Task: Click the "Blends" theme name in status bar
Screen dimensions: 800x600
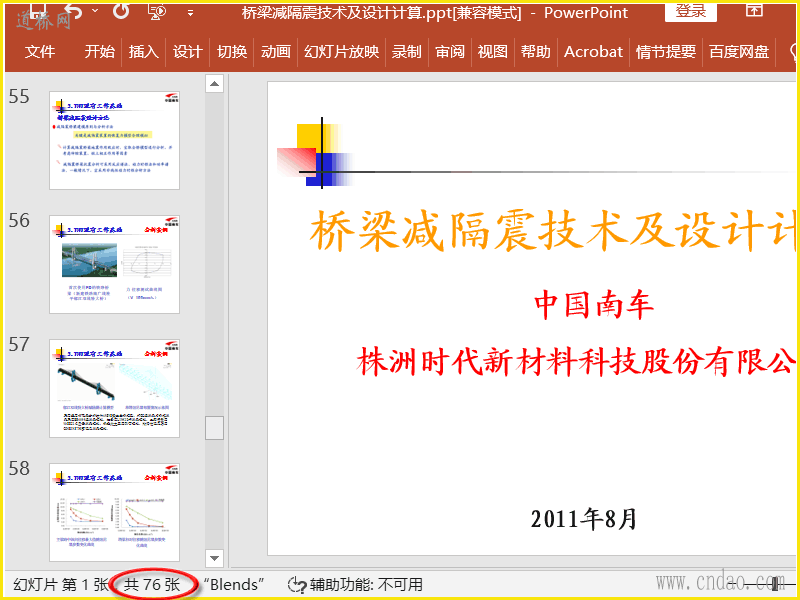Action: (234, 584)
